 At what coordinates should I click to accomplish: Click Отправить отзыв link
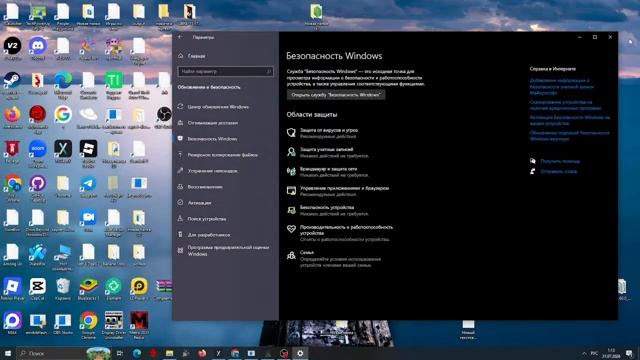pos(558,171)
